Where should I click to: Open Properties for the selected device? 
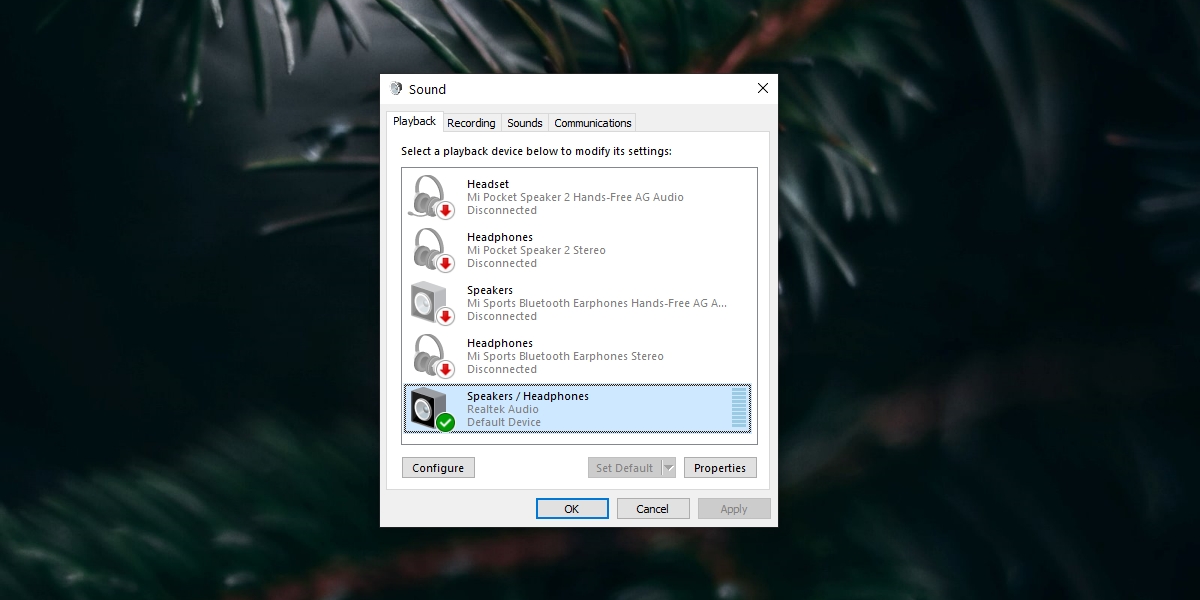720,467
